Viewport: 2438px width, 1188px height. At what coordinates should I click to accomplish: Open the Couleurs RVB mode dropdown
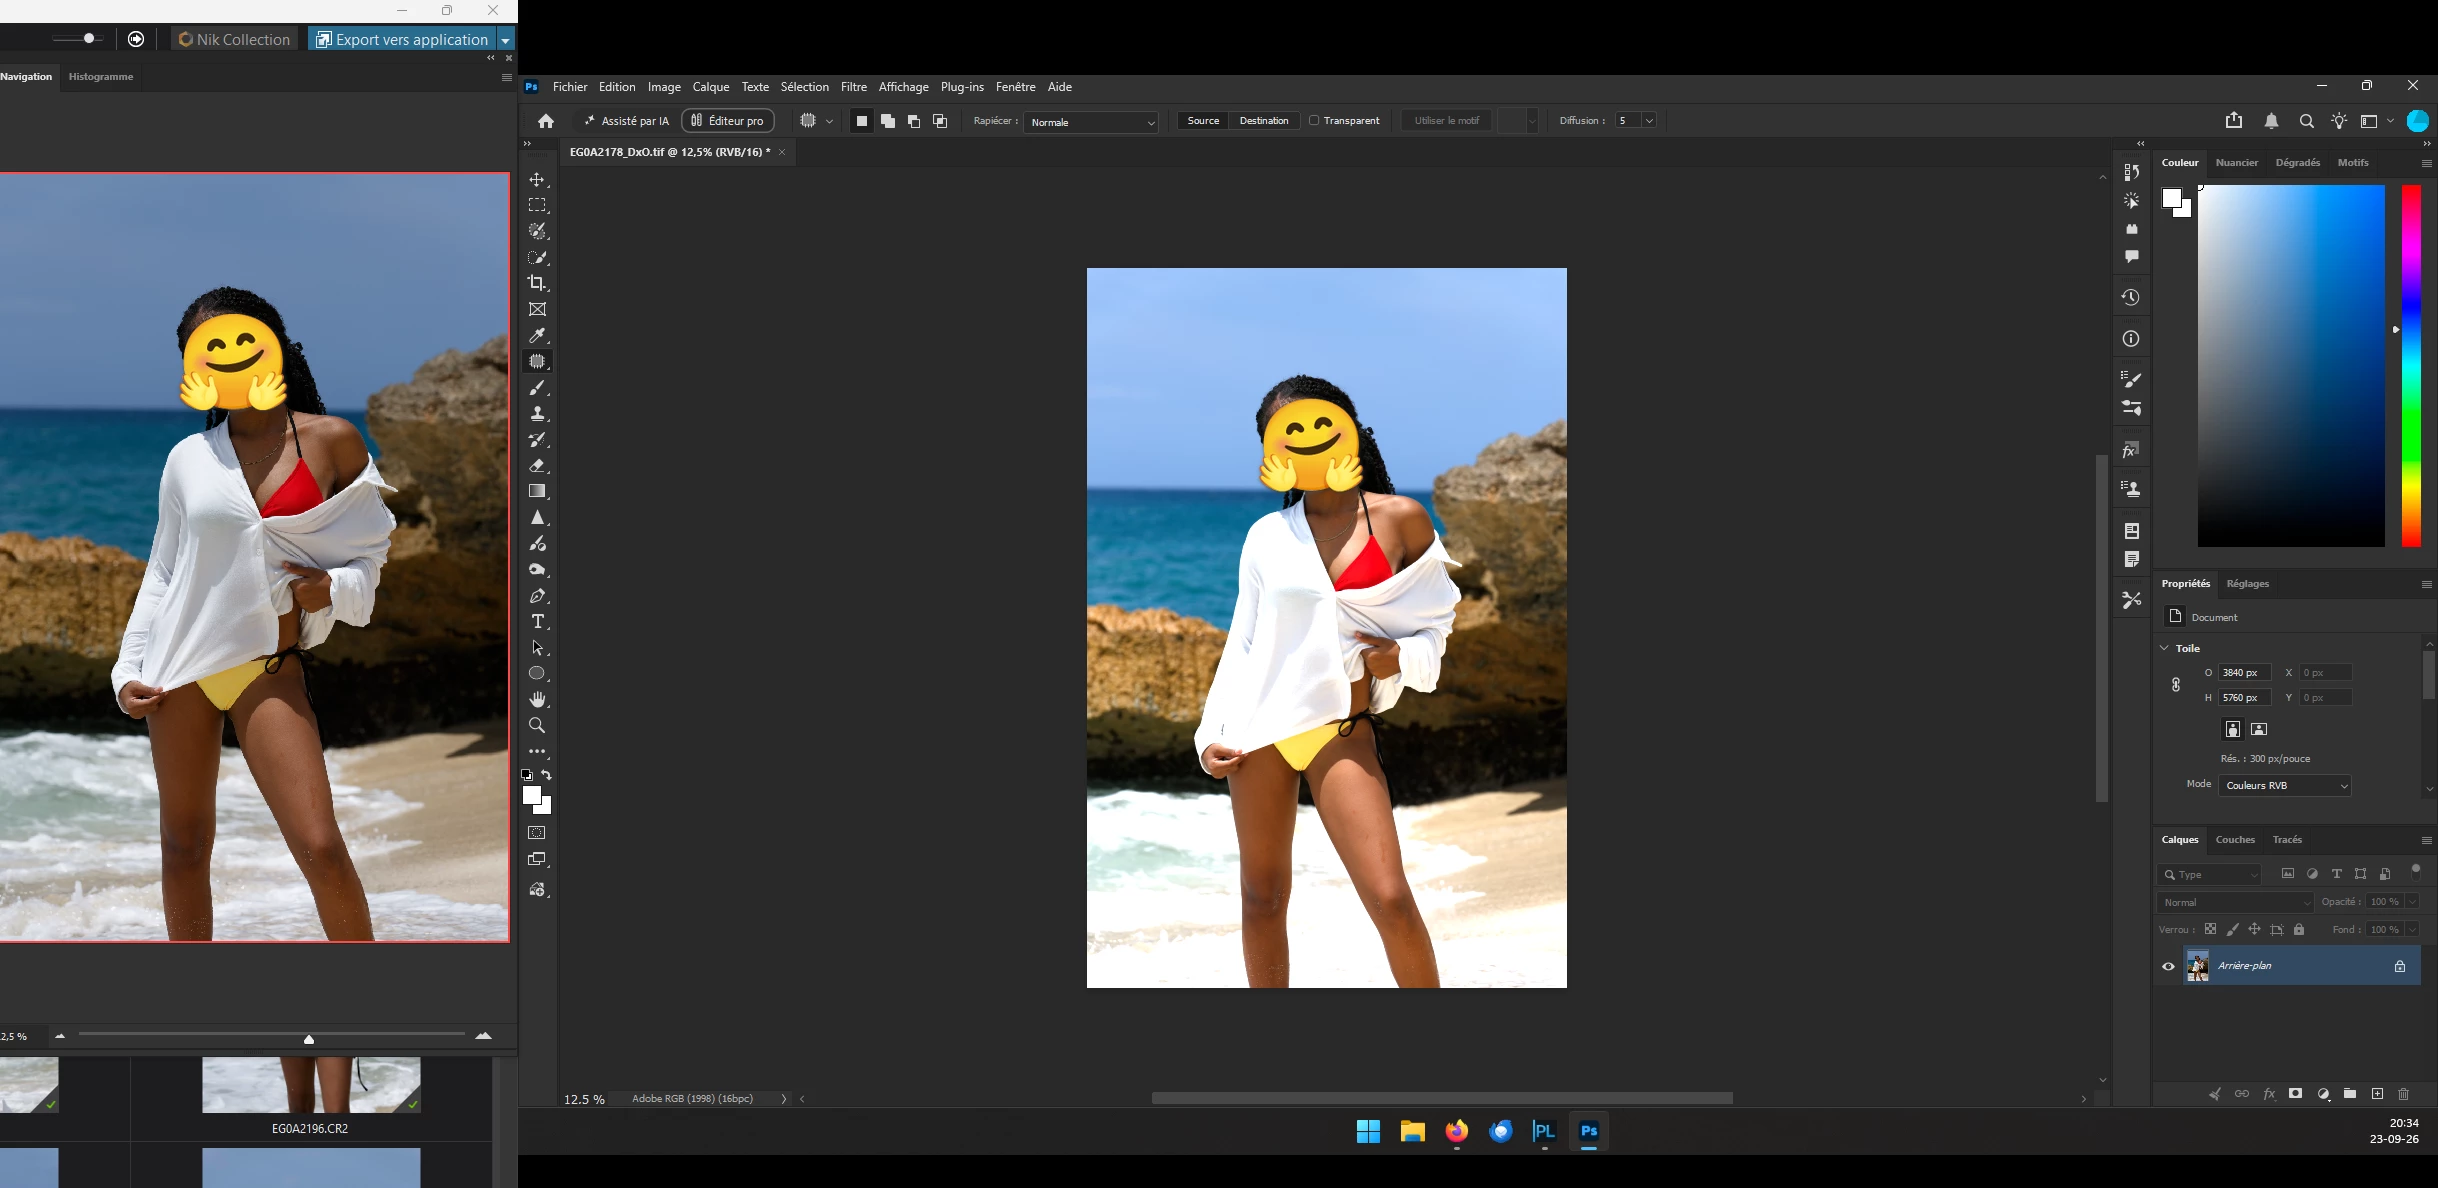2285,785
